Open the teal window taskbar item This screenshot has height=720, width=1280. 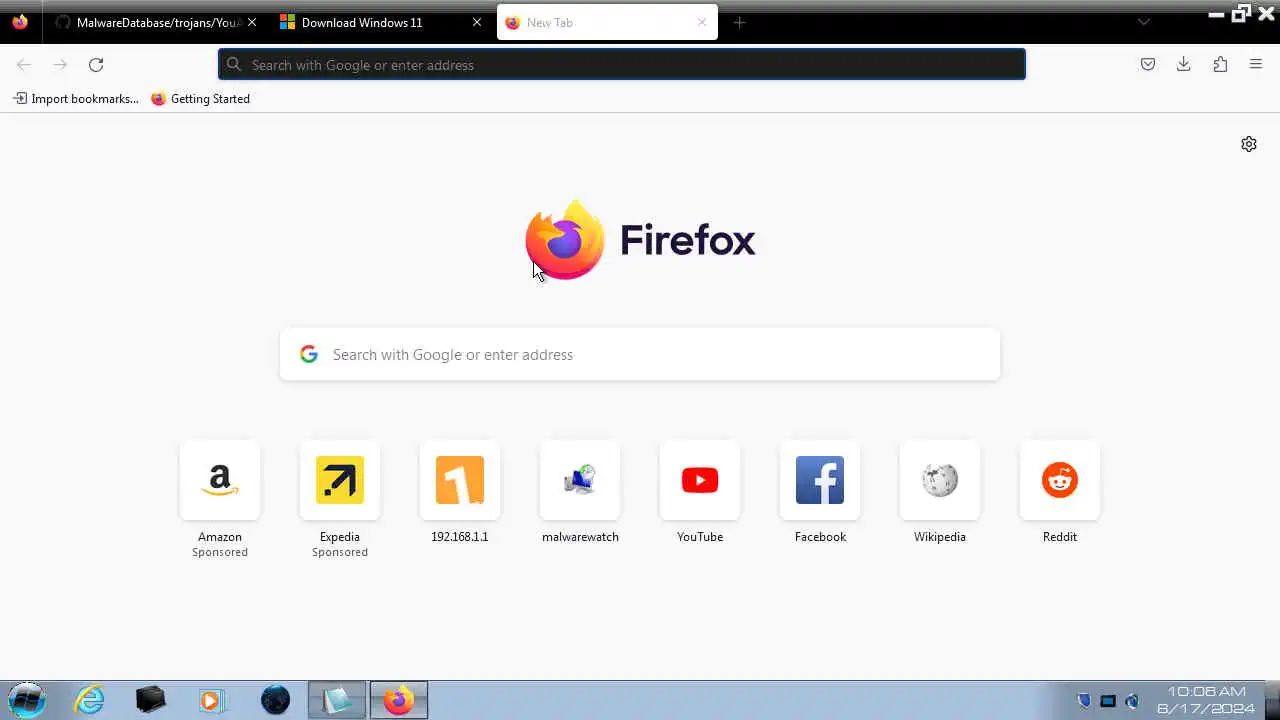tap(337, 700)
